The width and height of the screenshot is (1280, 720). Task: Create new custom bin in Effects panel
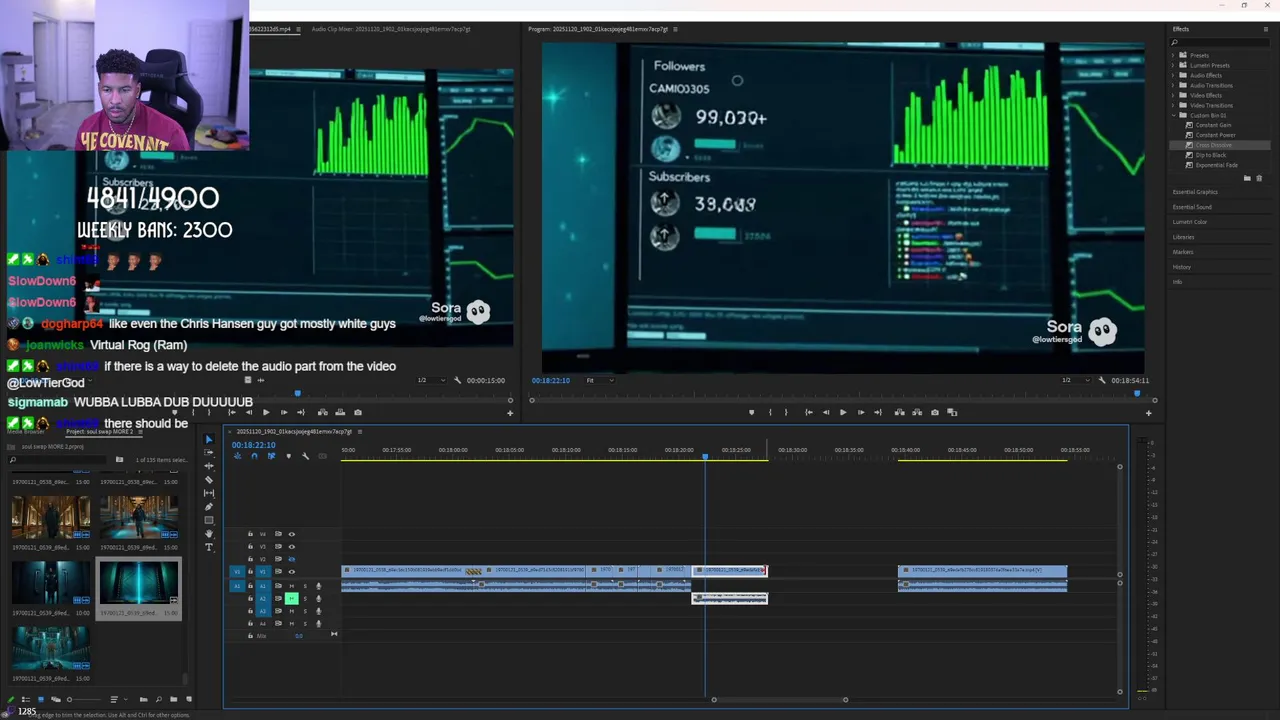[1247, 178]
